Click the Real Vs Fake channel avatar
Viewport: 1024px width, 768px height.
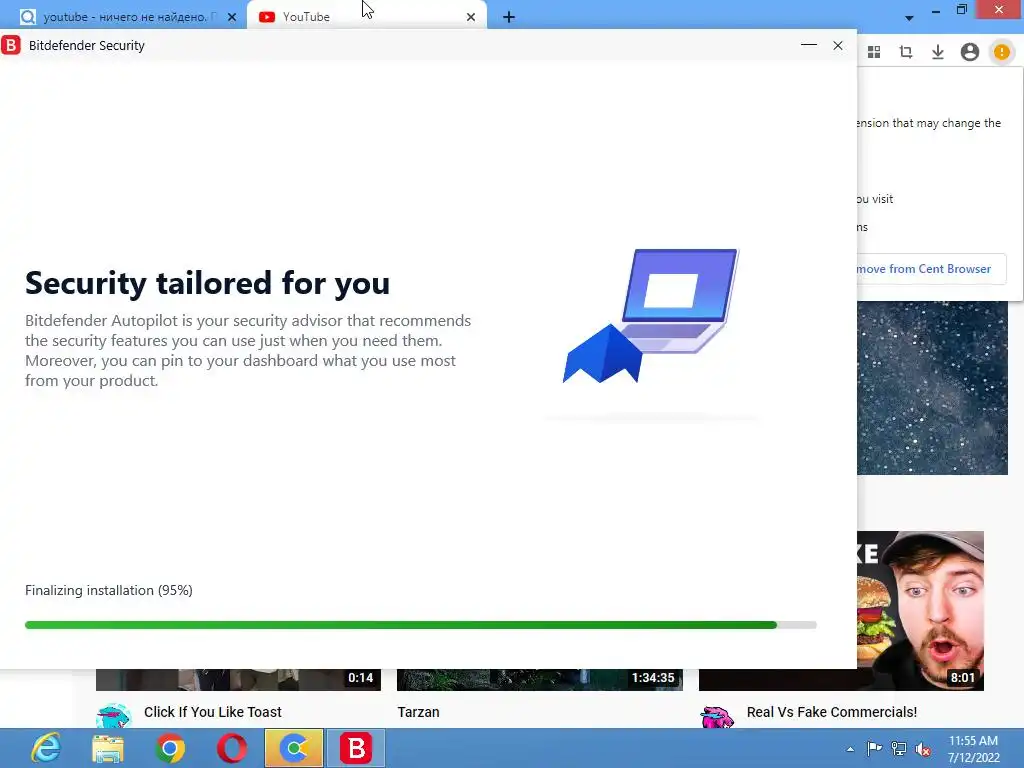click(716, 716)
